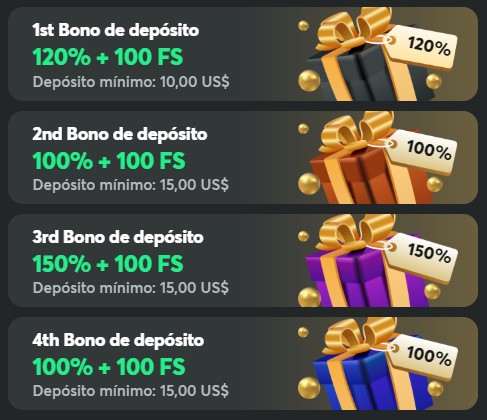Click gold bow on the purple gift
This screenshot has height=420, width=487.
tap(358, 232)
